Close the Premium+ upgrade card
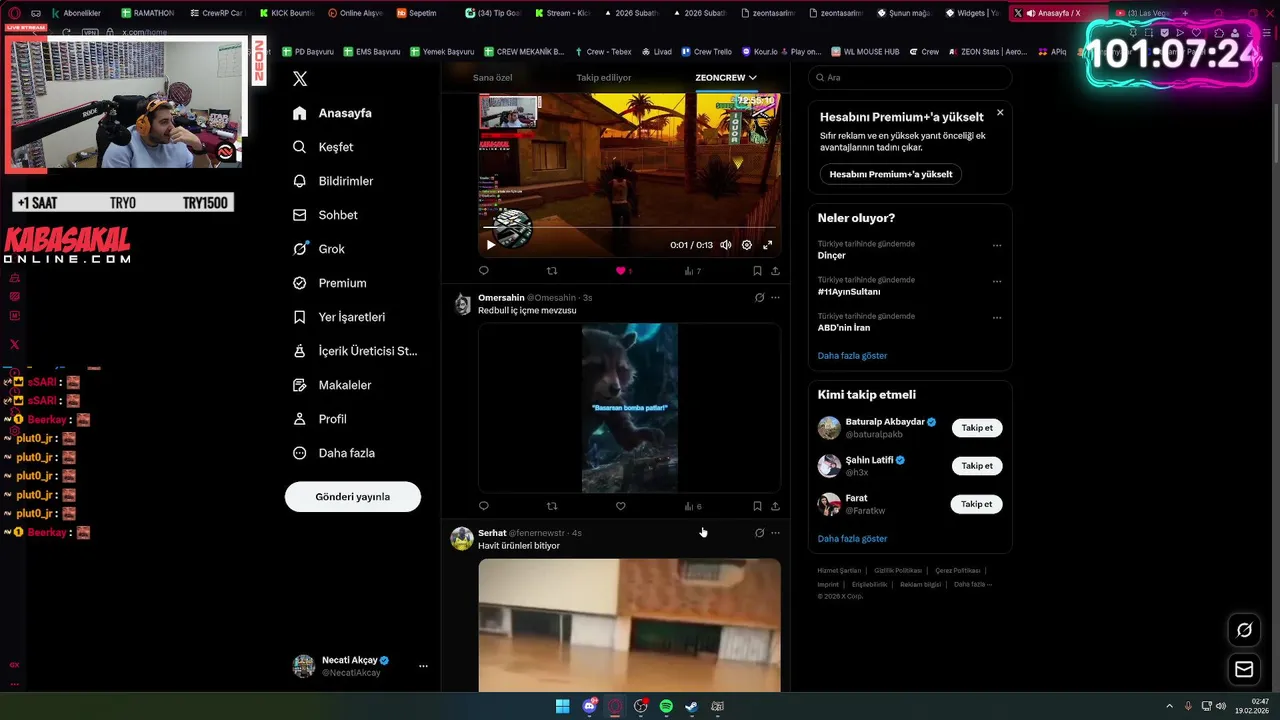 pyautogui.click(x=1000, y=113)
